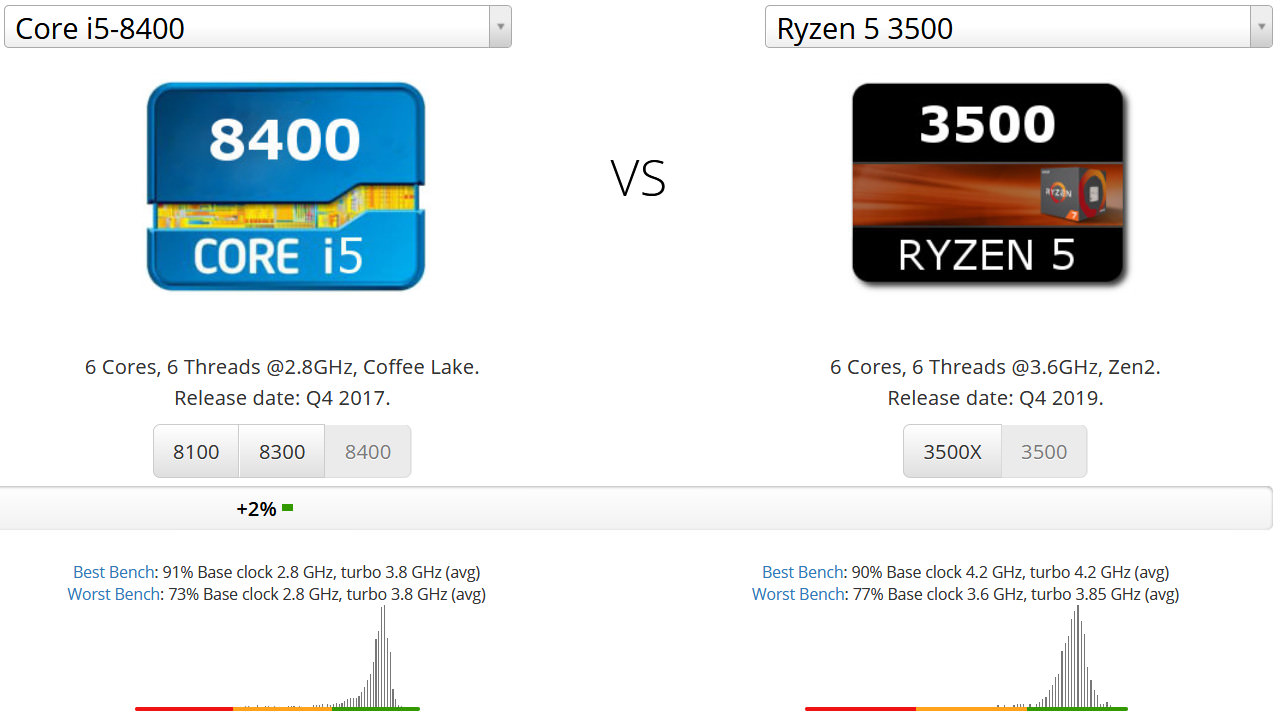
Task: Click the Ryzen 5 3500 product badge image
Action: (x=988, y=185)
